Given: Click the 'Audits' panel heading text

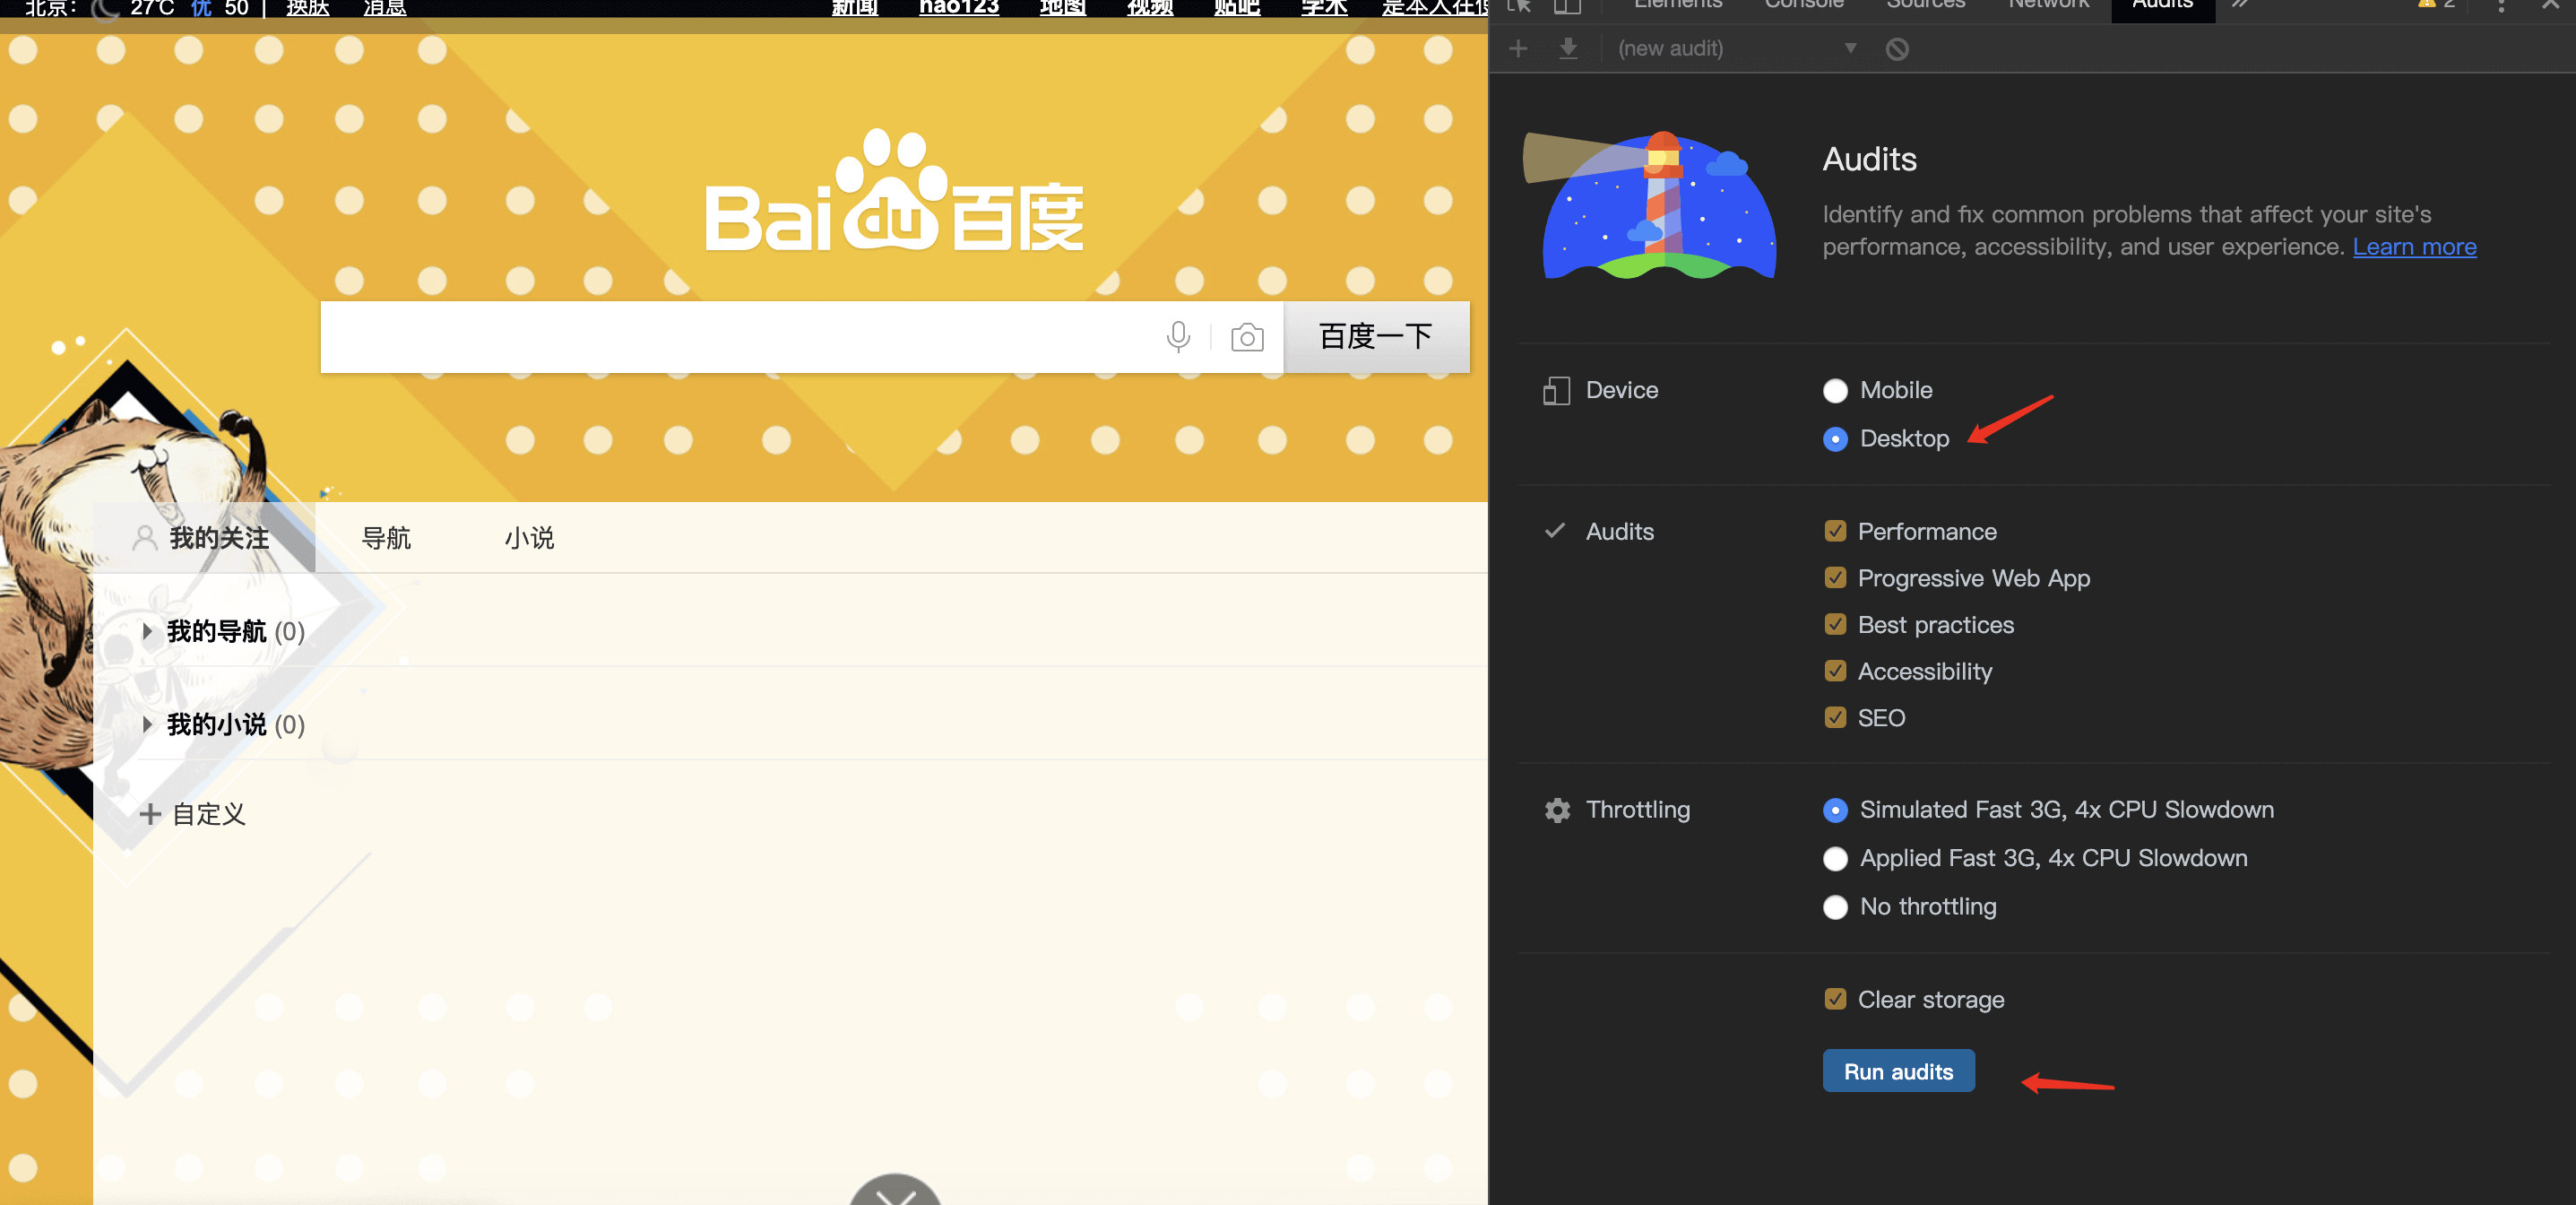Looking at the screenshot, I should tap(1869, 159).
